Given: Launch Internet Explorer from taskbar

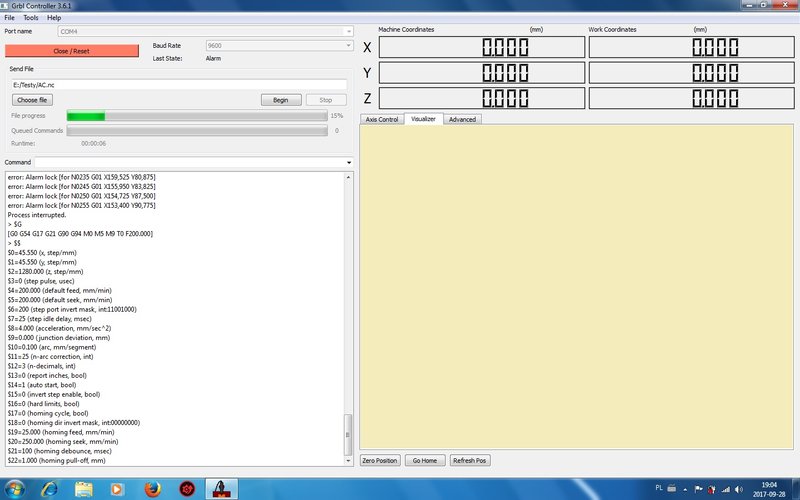Looking at the screenshot, I should coord(49,489).
